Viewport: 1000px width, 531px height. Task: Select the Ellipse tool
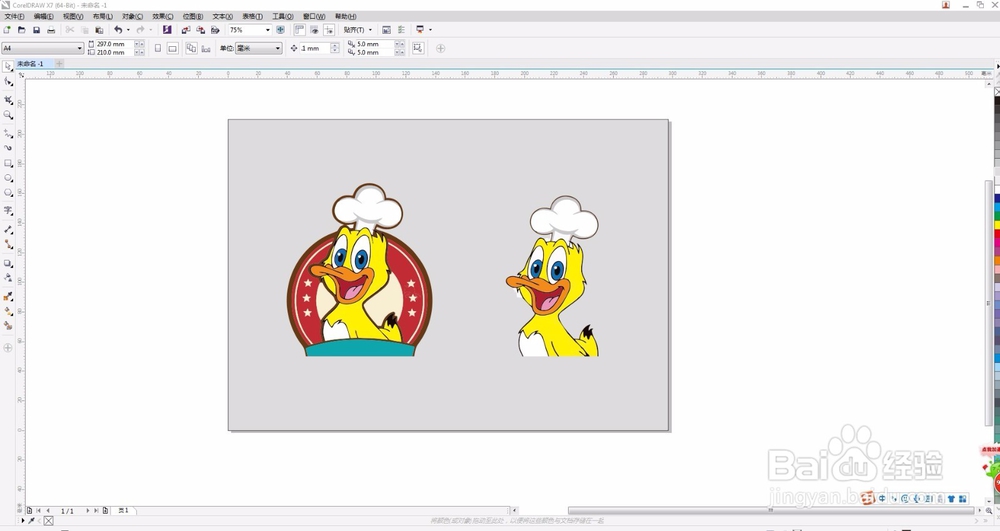[8, 178]
